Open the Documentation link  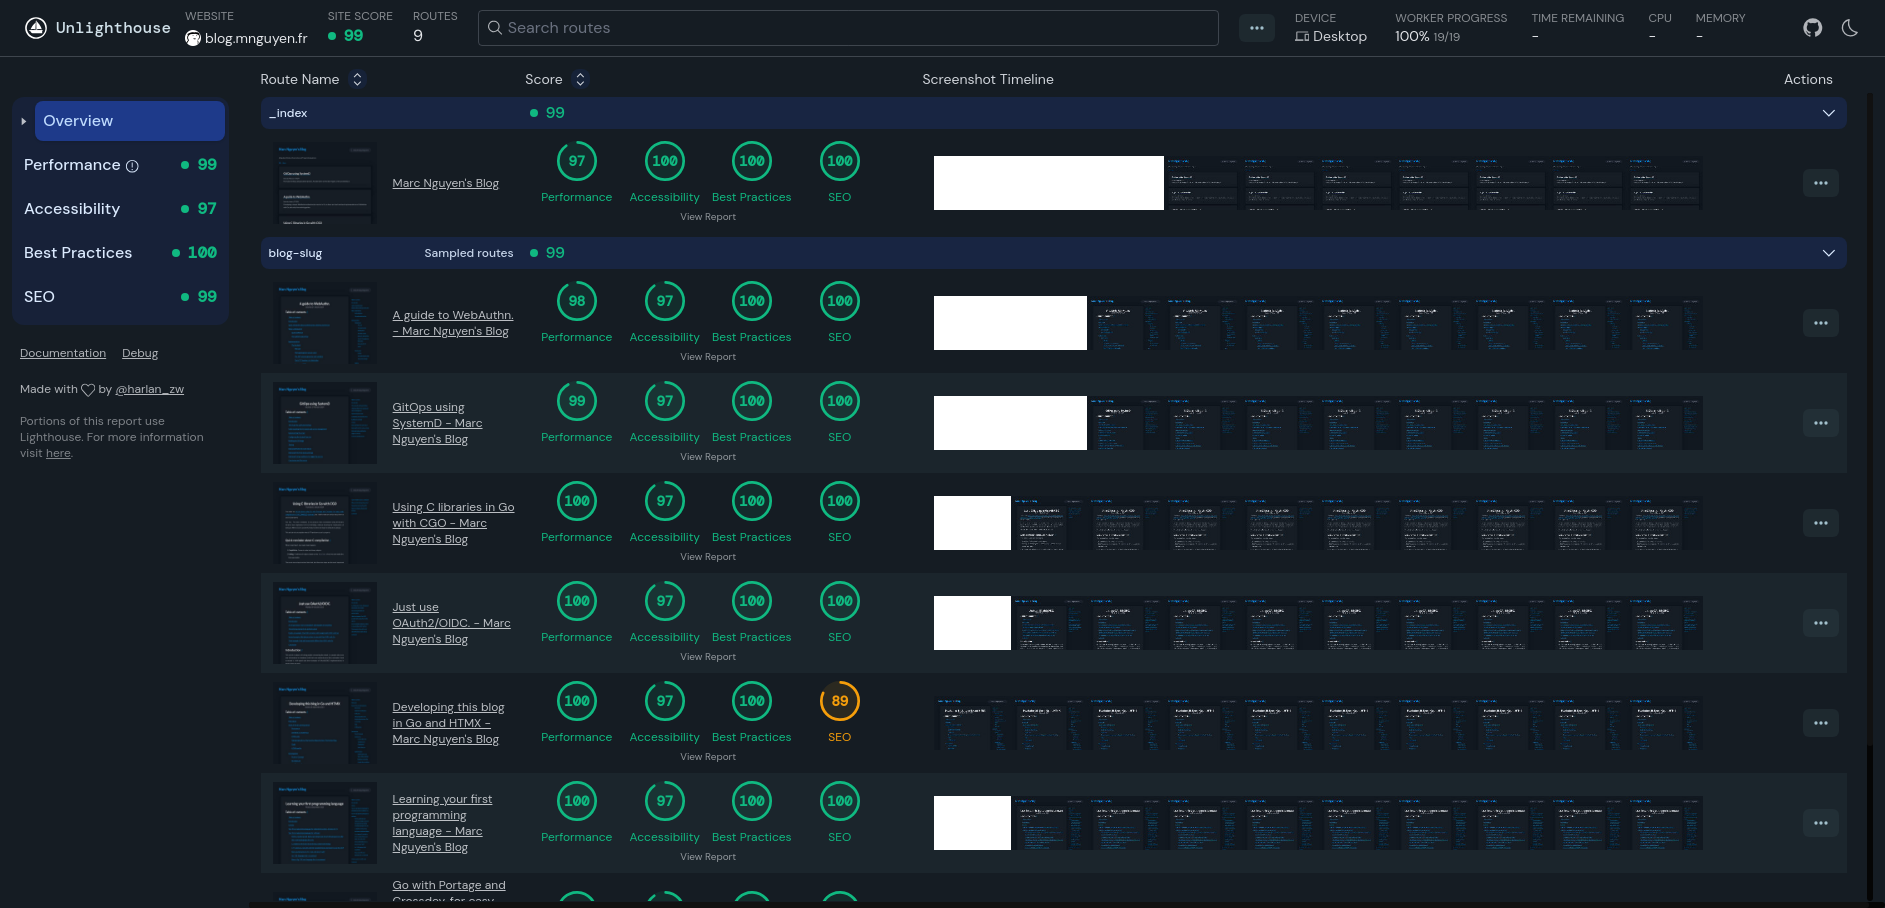pyautogui.click(x=63, y=353)
